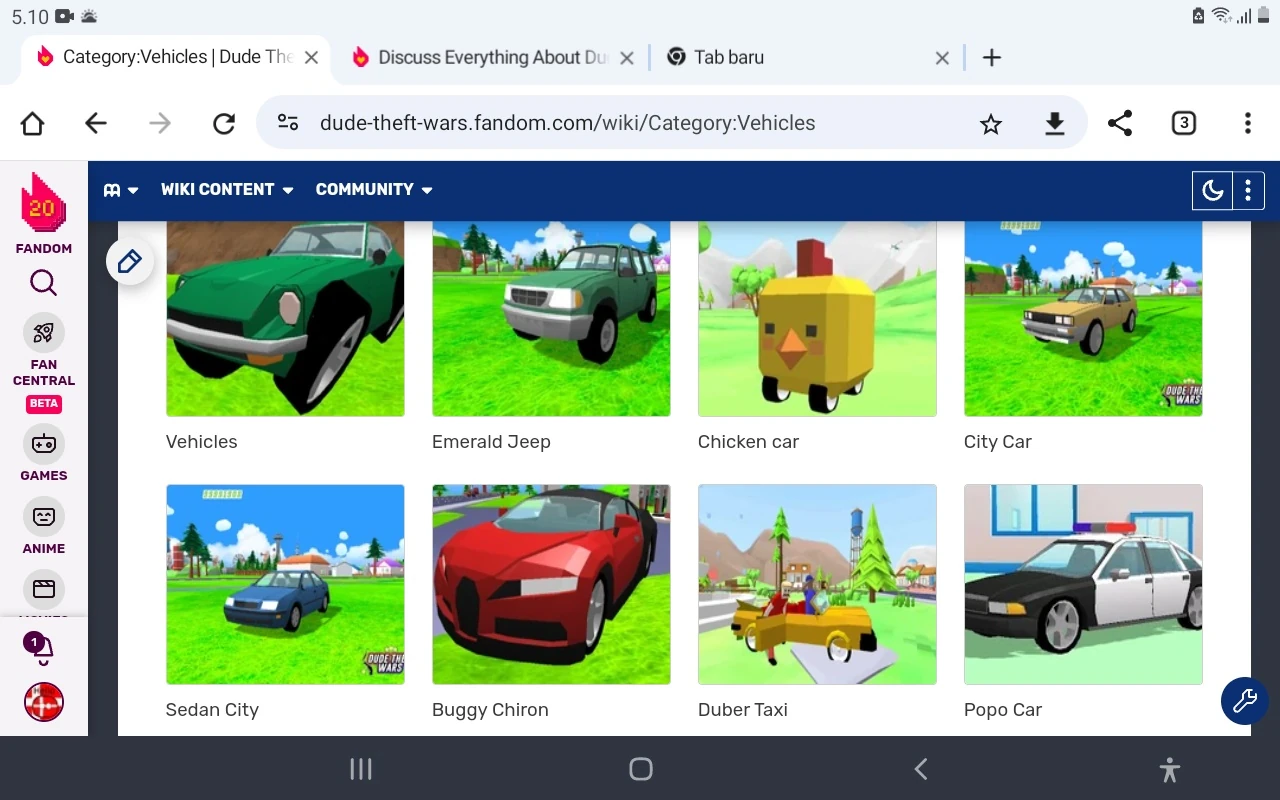Reload the current page
This screenshot has width=1280, height=800.
coord(224,123)
